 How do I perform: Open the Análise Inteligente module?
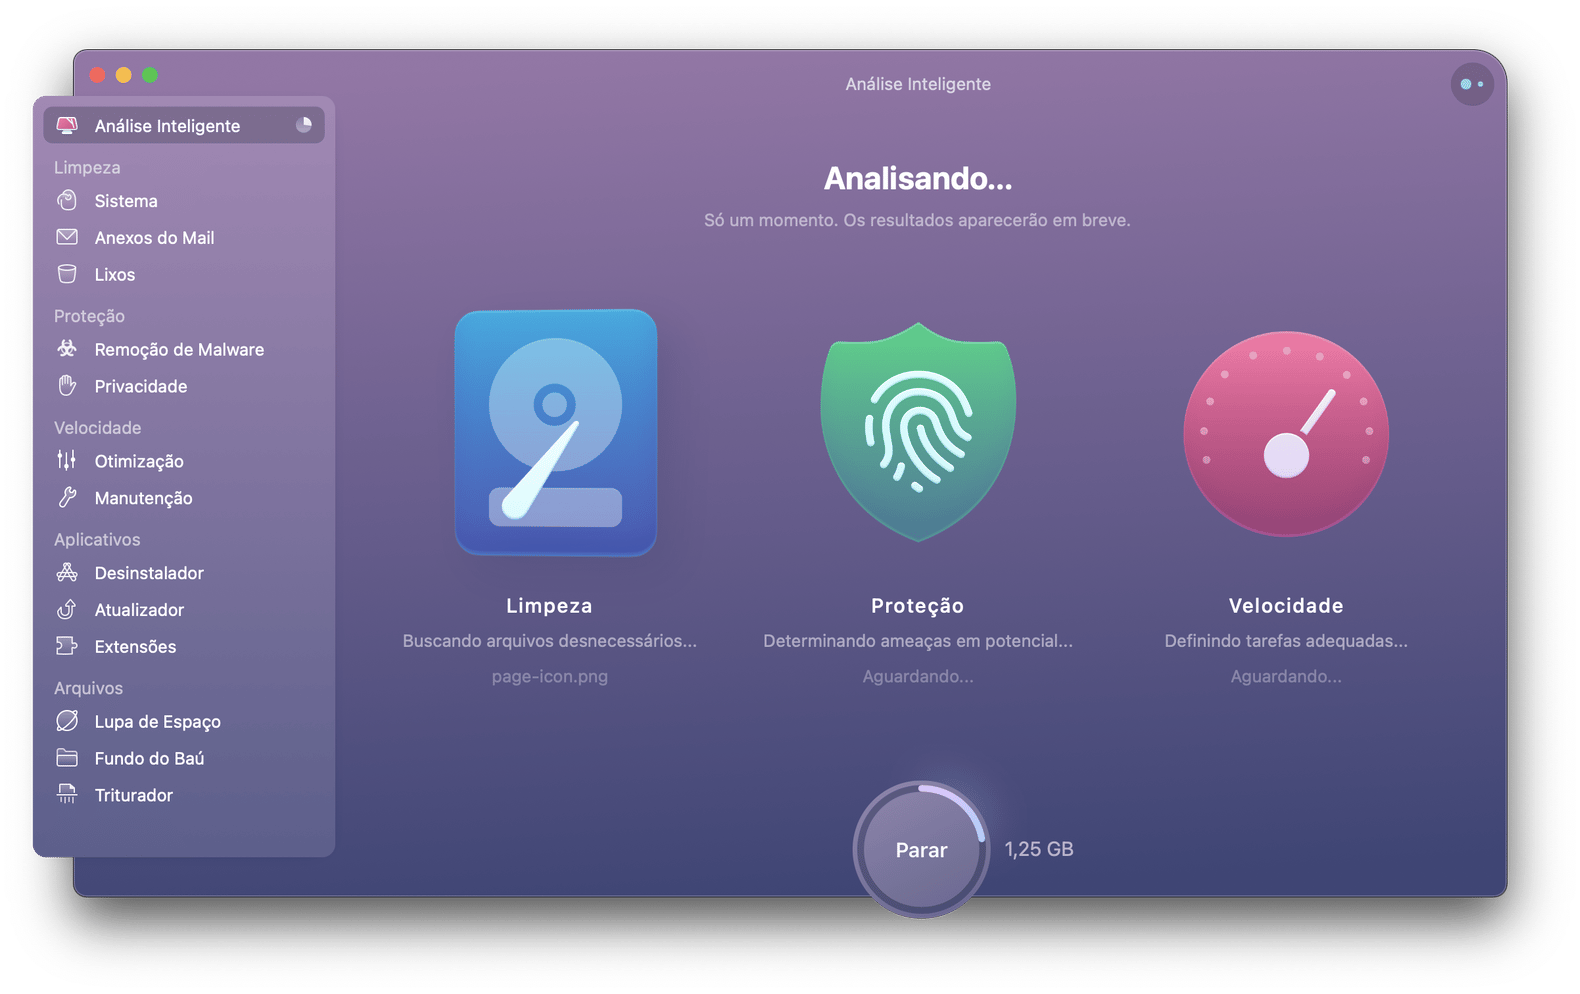pyautogui.click(x=184, y=125)
